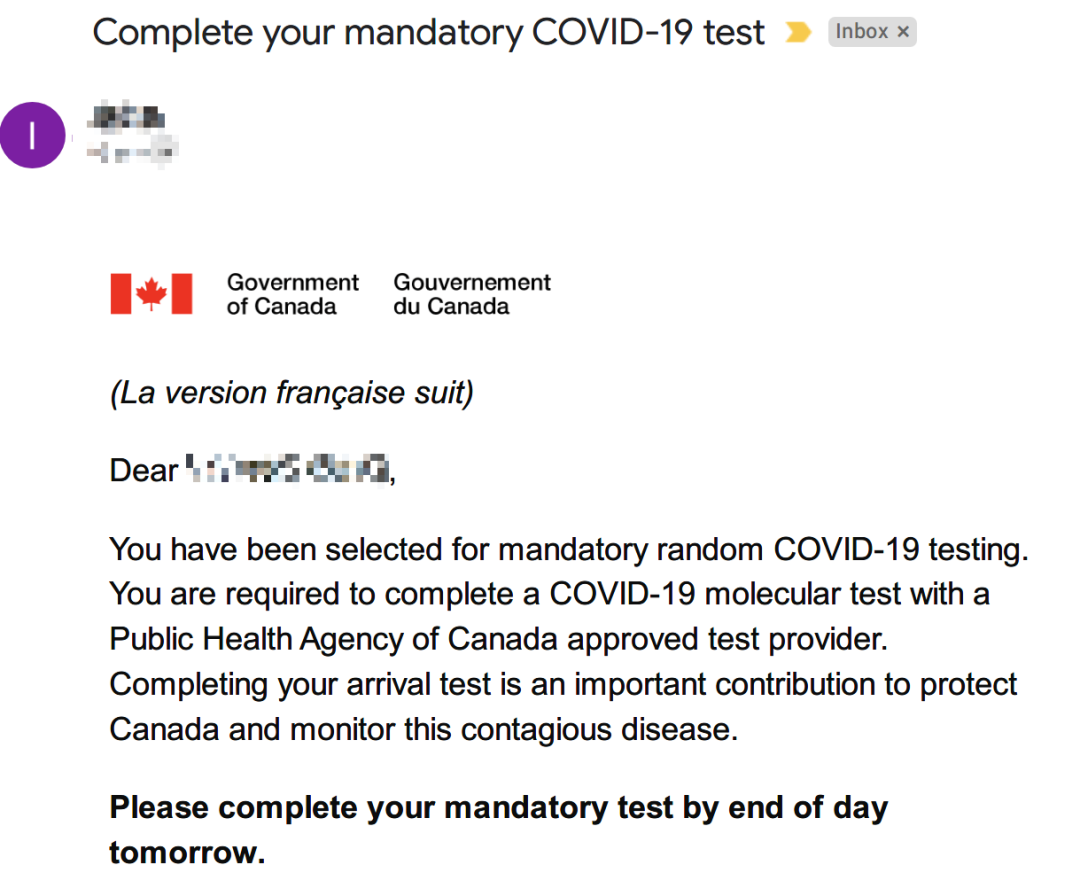Viewport: 1080px width, 896px height.
Task: Open the purple sender avatar "I"
Action: click(32, 135)
